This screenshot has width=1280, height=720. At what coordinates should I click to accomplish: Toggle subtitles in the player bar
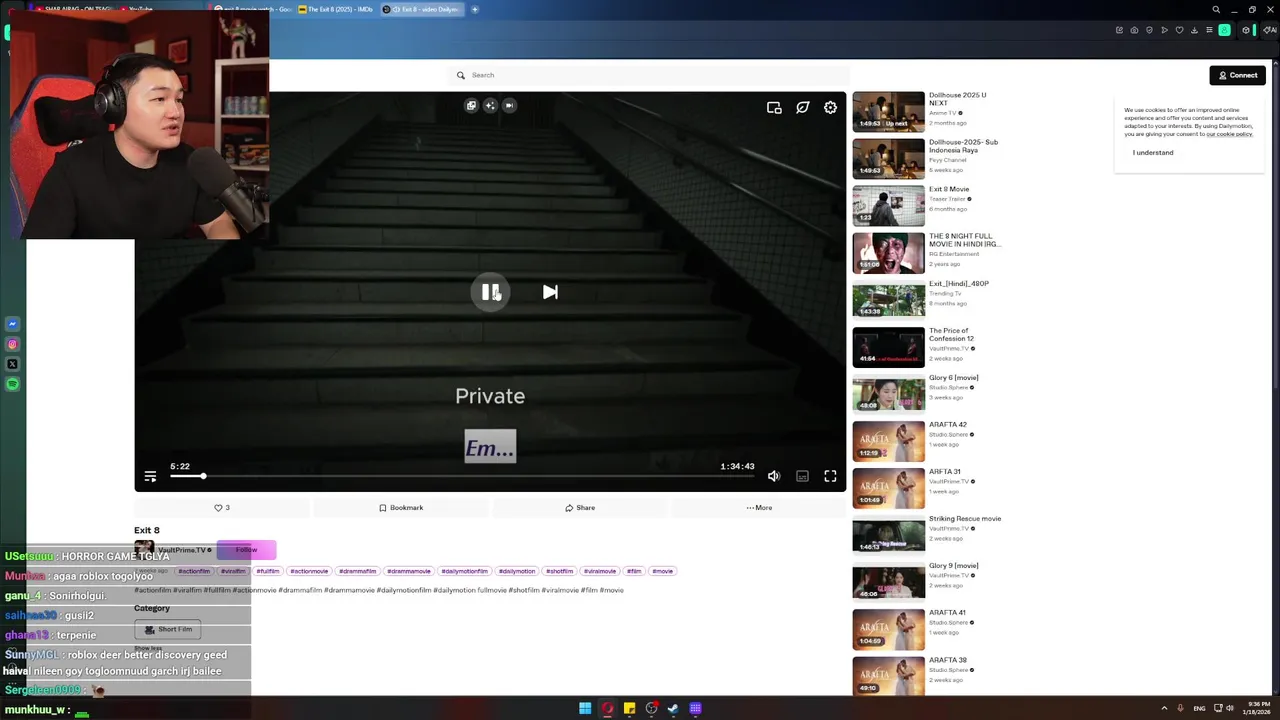(x=802, y=477)
